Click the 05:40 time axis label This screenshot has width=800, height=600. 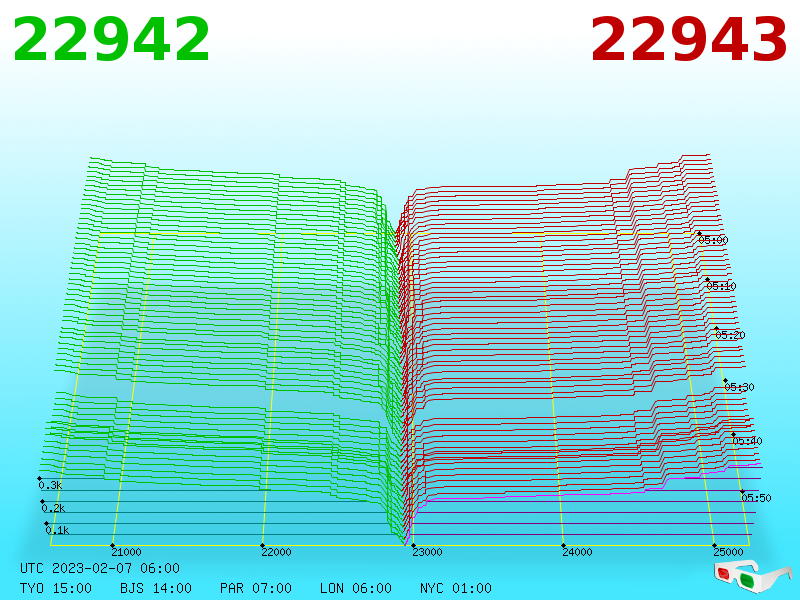[x=747, y=441]
